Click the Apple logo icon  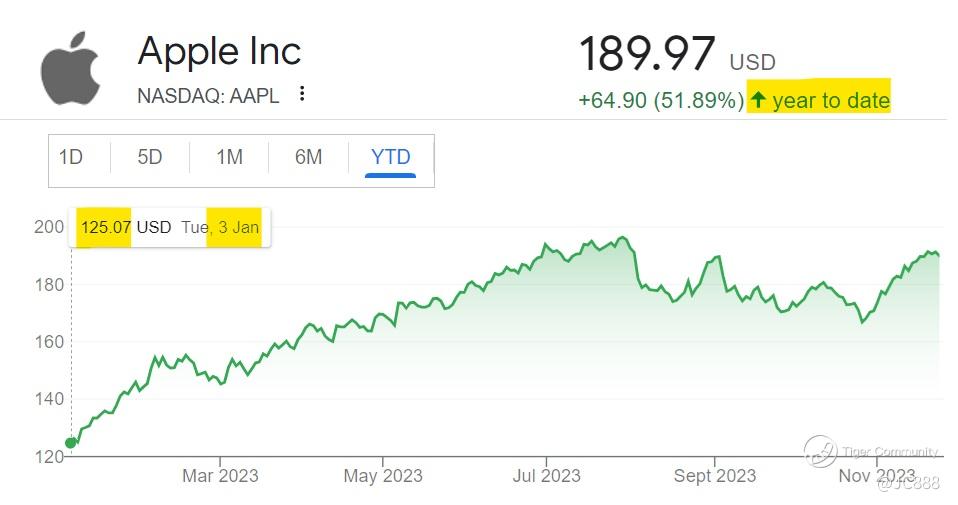[x=71, y=67]
